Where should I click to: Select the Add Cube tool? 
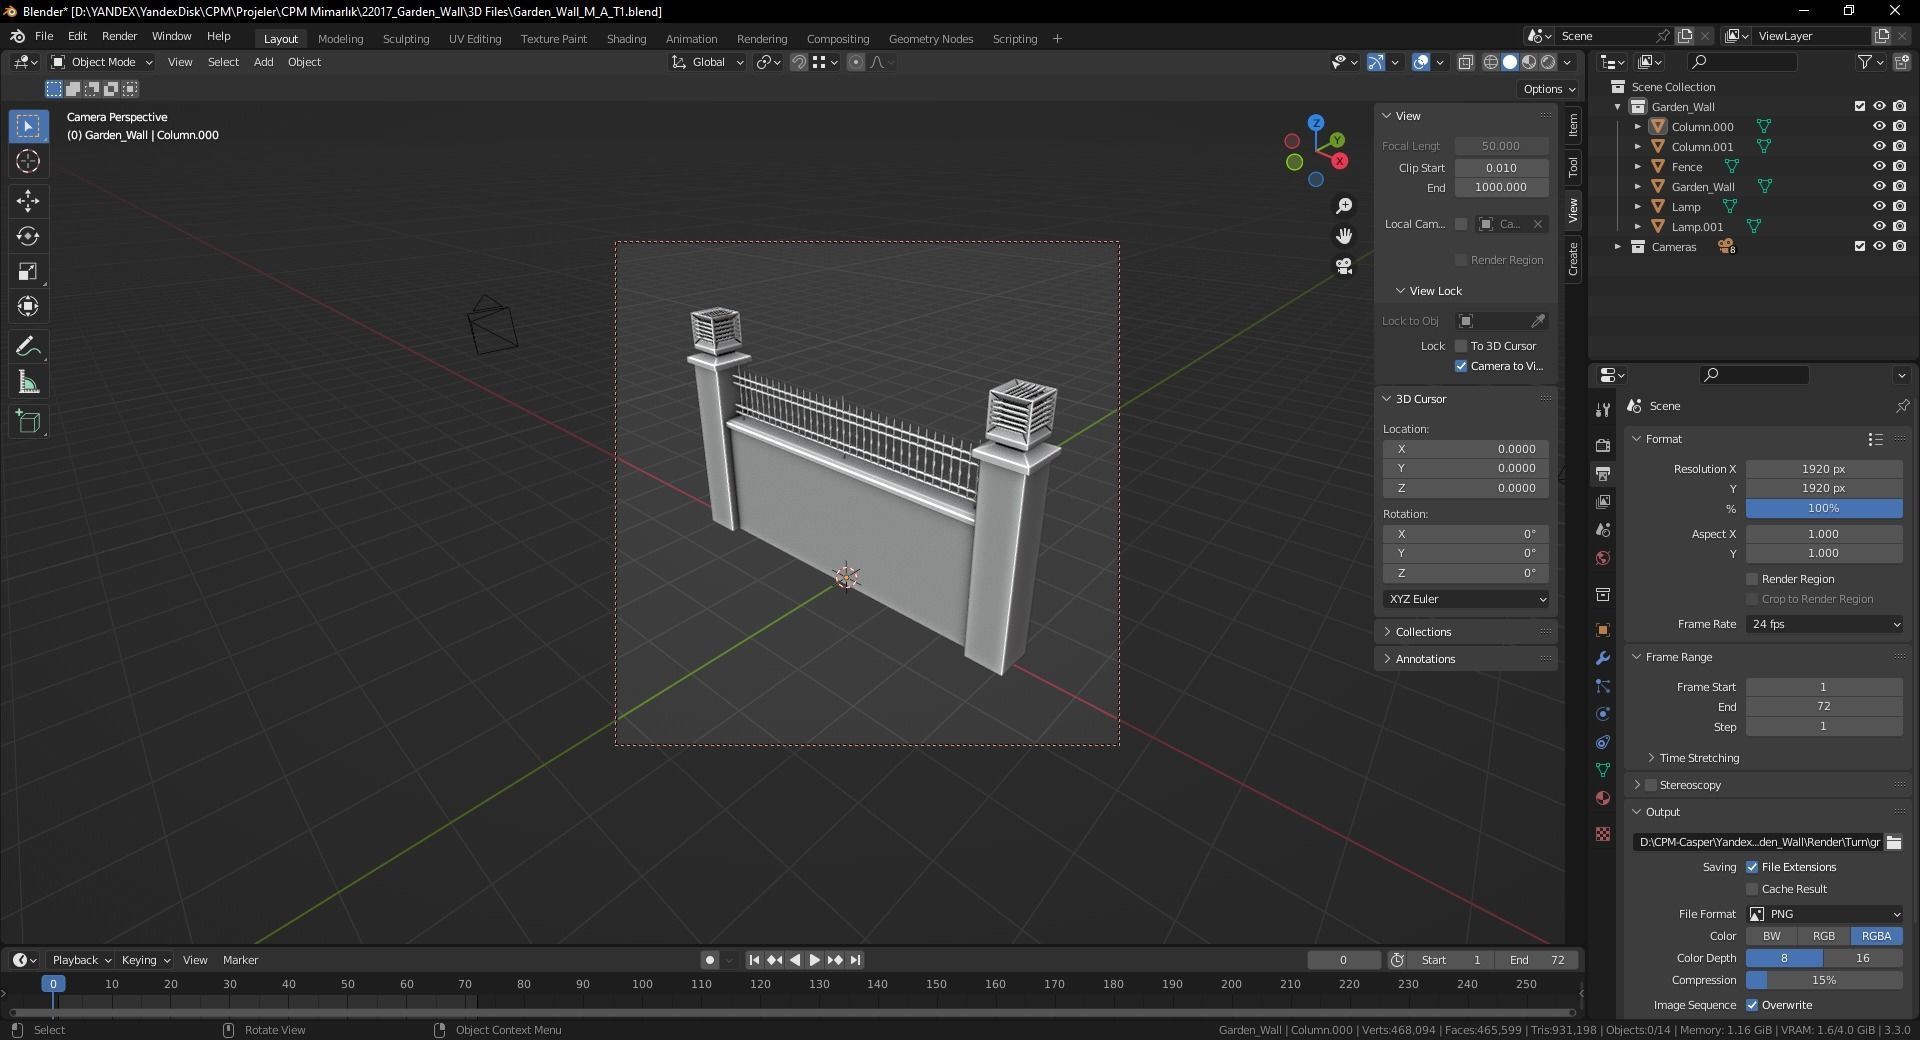(x=28, y=422)
